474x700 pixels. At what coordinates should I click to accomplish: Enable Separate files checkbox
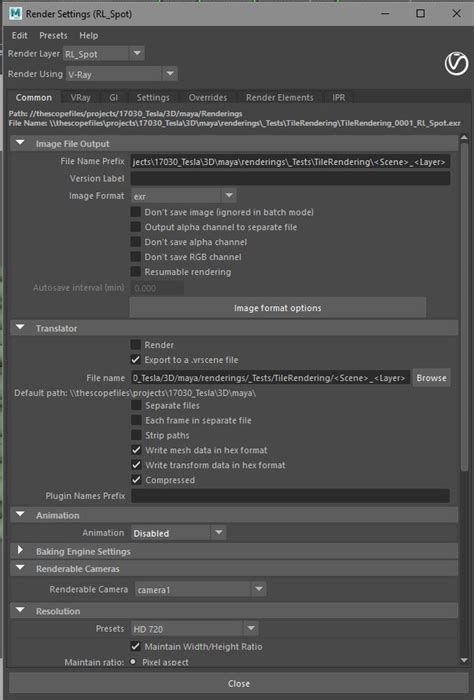coord(136,405)
